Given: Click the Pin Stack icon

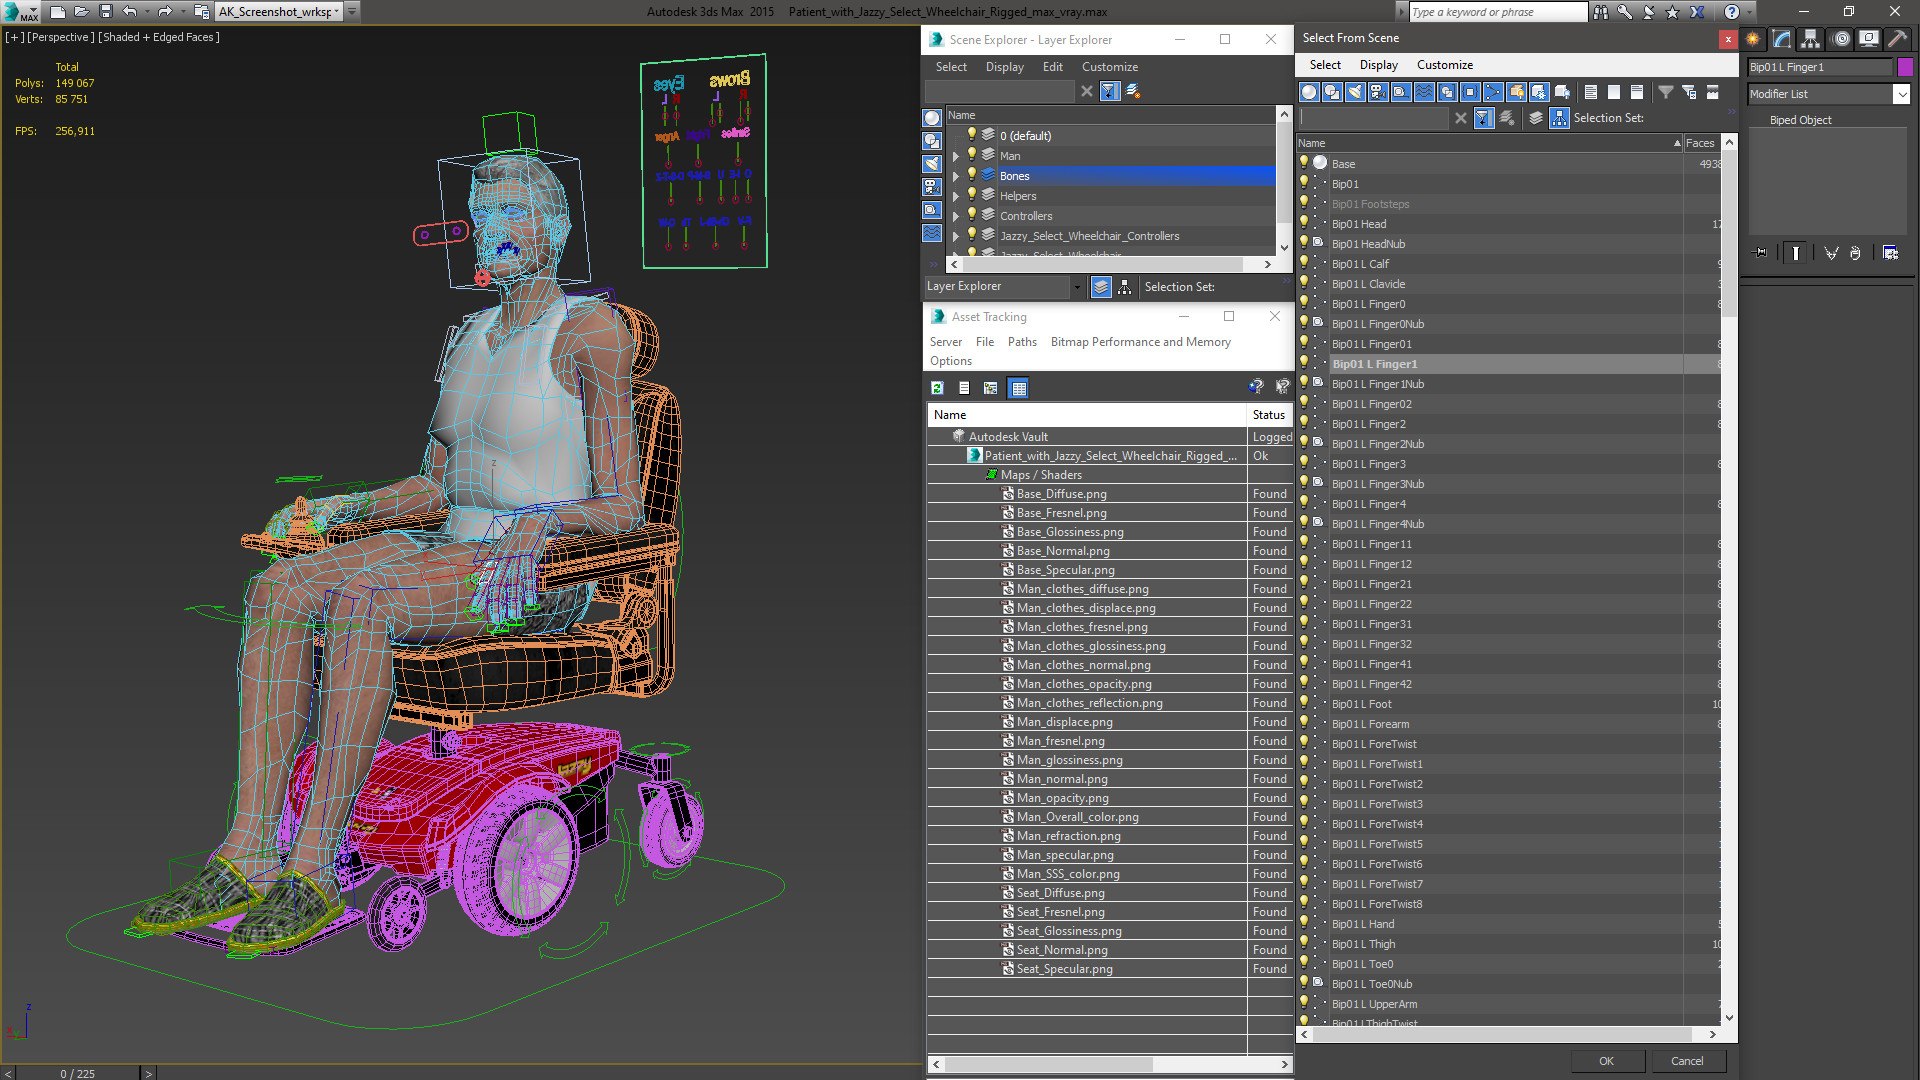Looking at the screenshot, I should (x=1761, y=253).
